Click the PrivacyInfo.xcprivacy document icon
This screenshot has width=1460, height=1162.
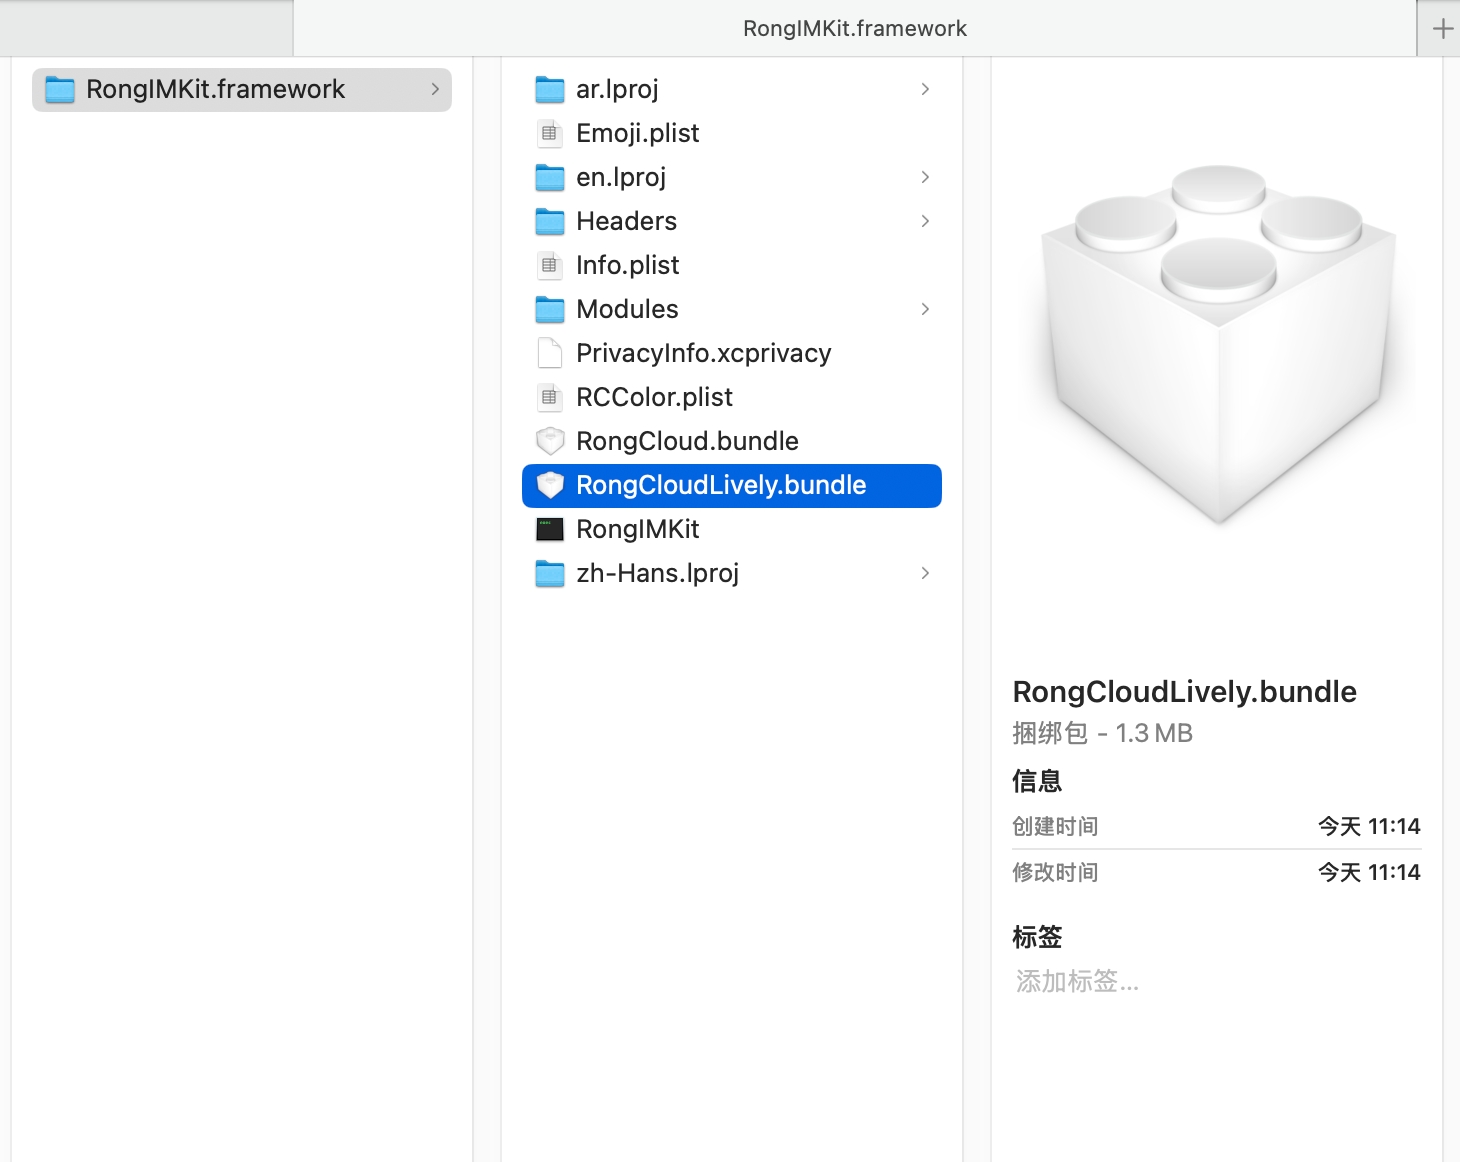click(549, 353)
